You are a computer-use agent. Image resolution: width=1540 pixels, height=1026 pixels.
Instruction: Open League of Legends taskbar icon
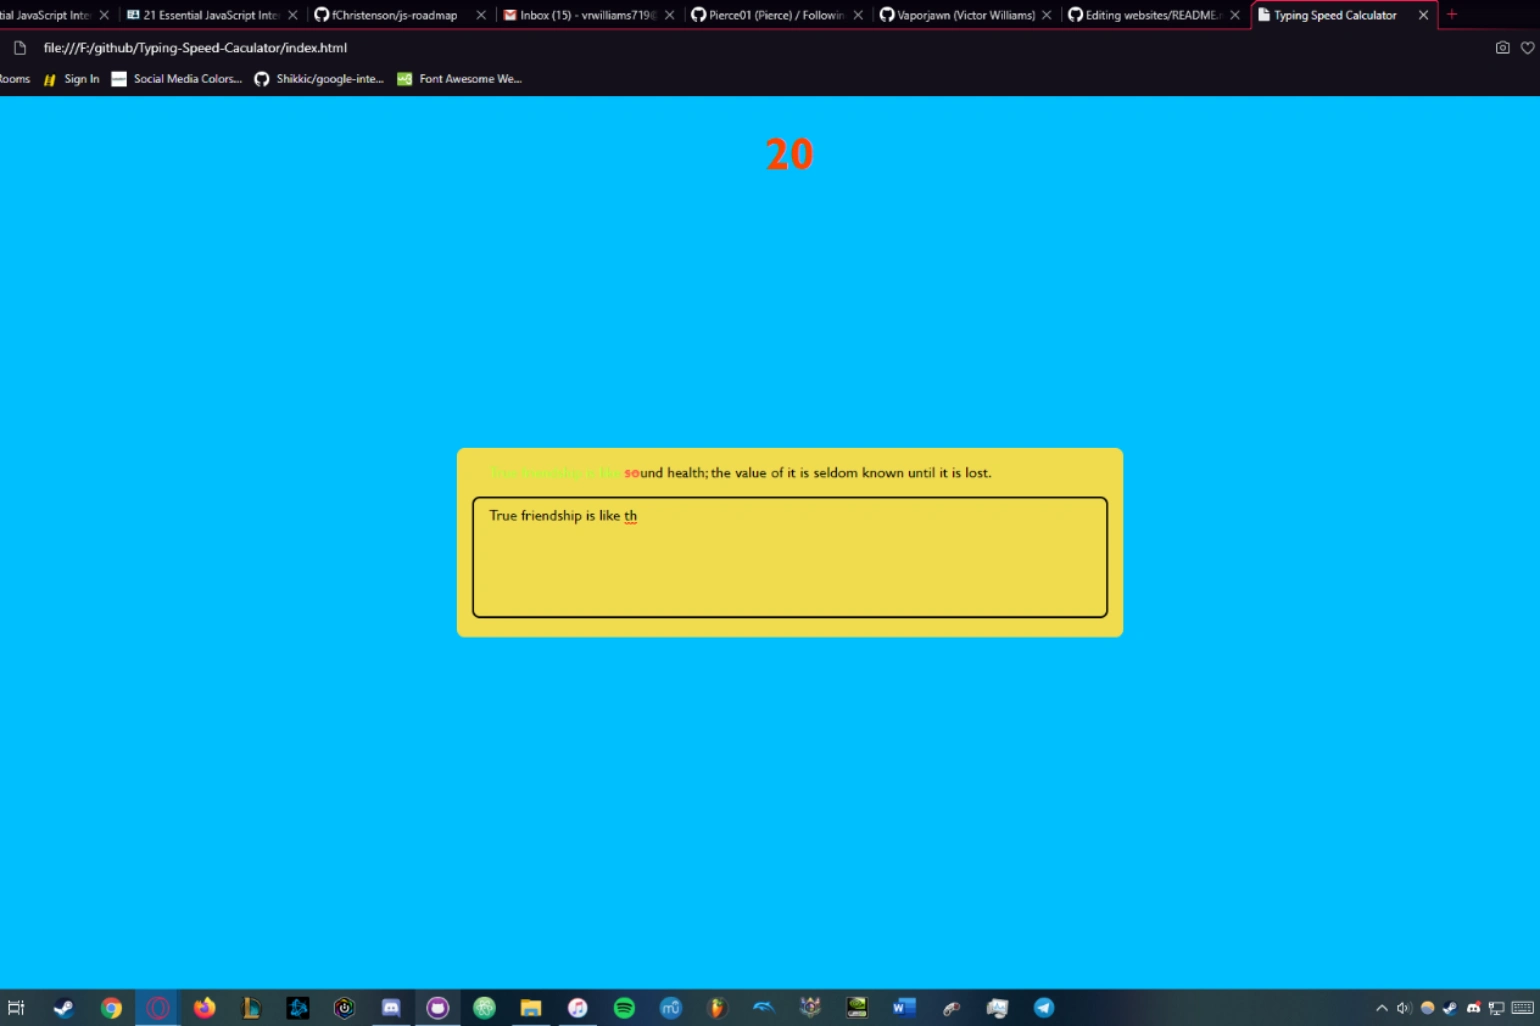(x=251, y=1008)
